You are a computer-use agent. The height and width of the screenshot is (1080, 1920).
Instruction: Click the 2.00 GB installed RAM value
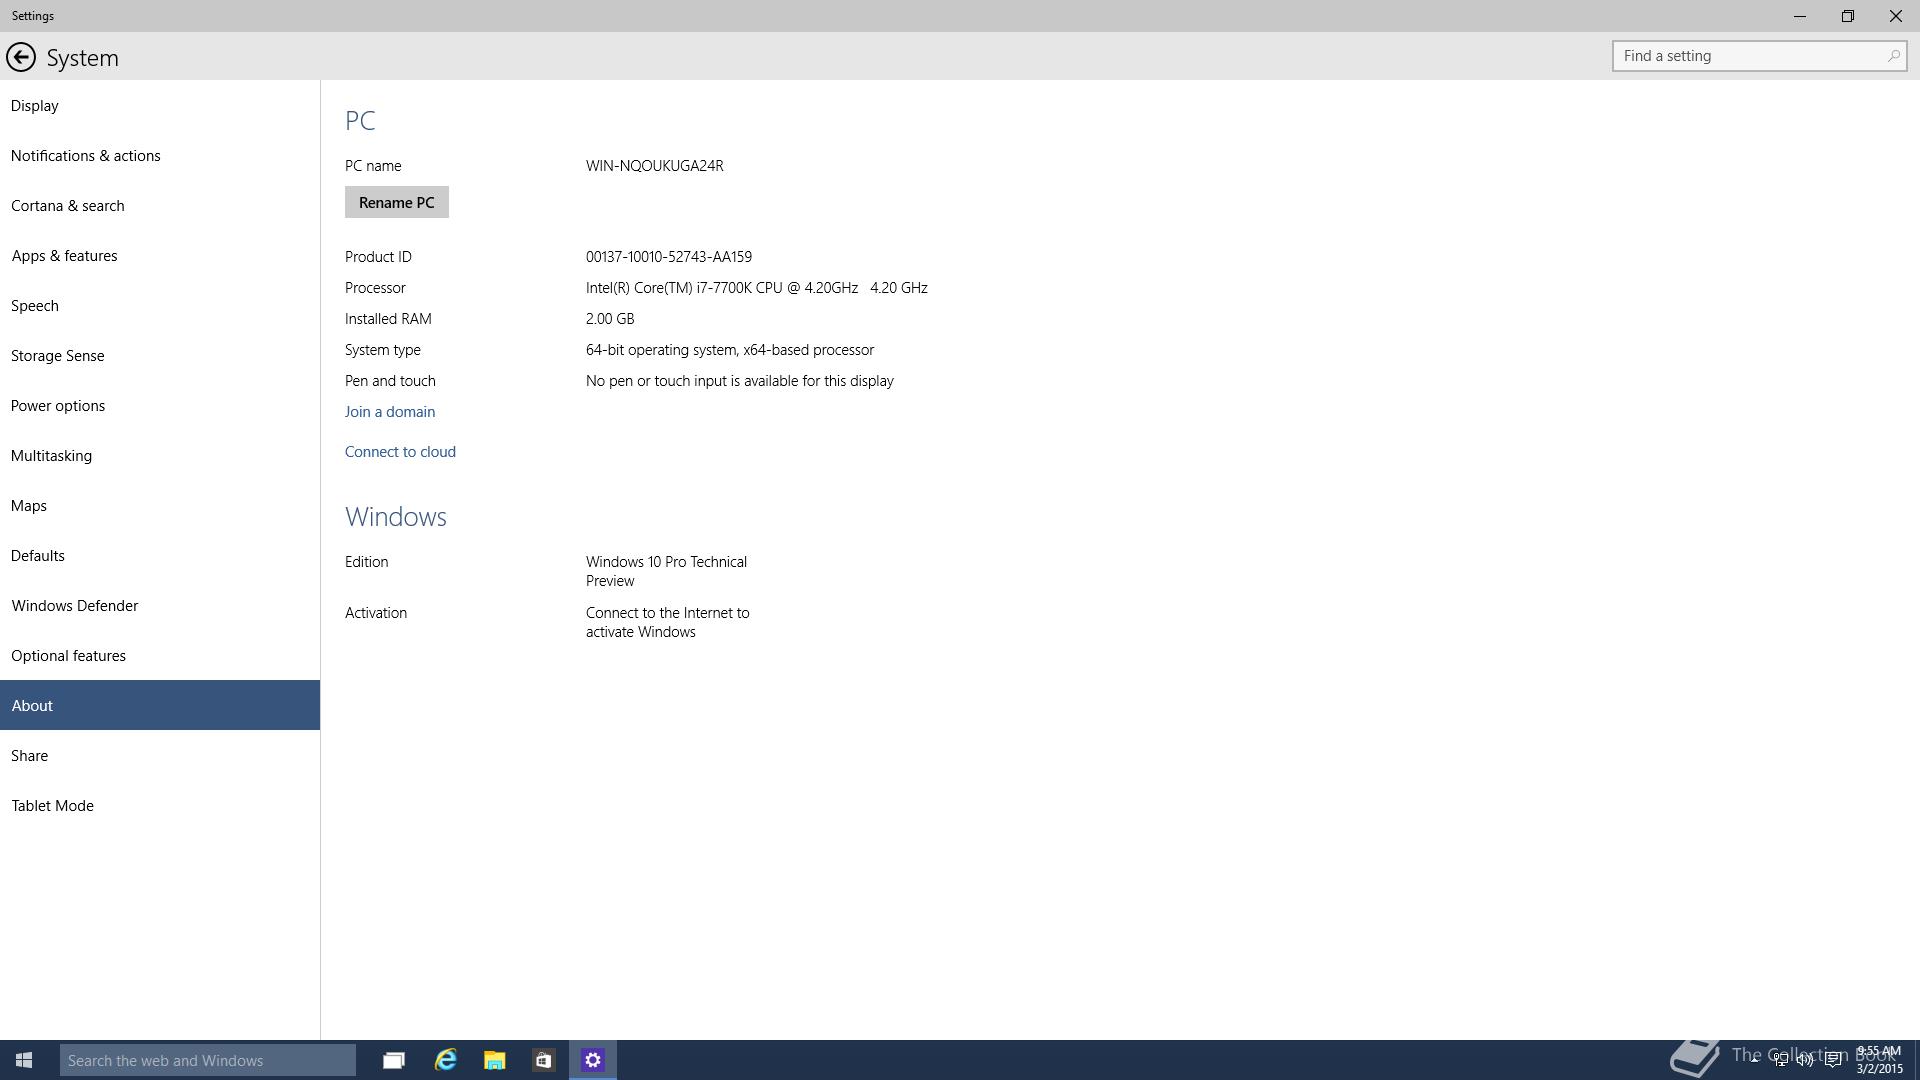pyautogui.click(x=610, y=318)
